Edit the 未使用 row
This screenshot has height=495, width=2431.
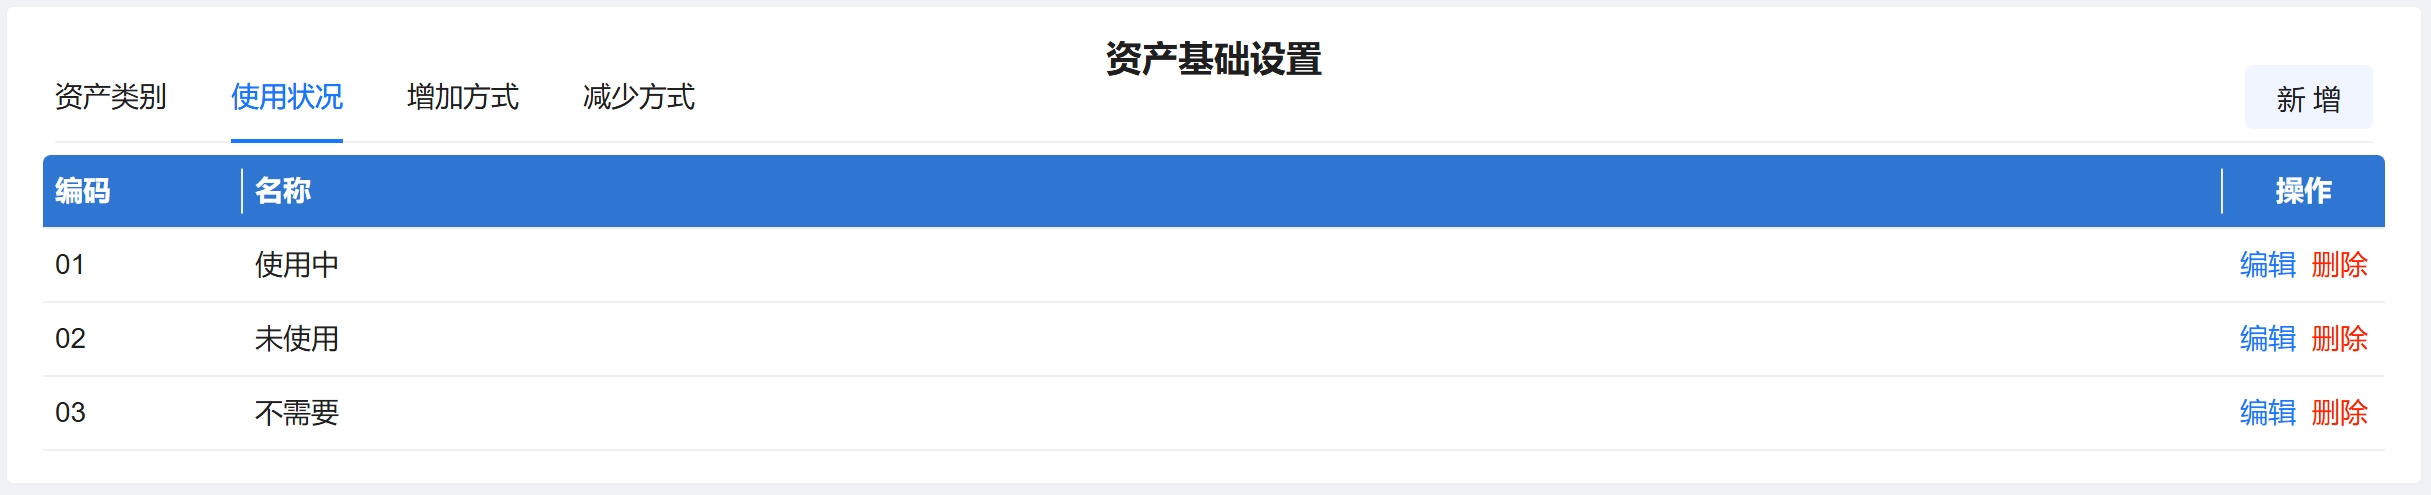[x=2267, y=339]
